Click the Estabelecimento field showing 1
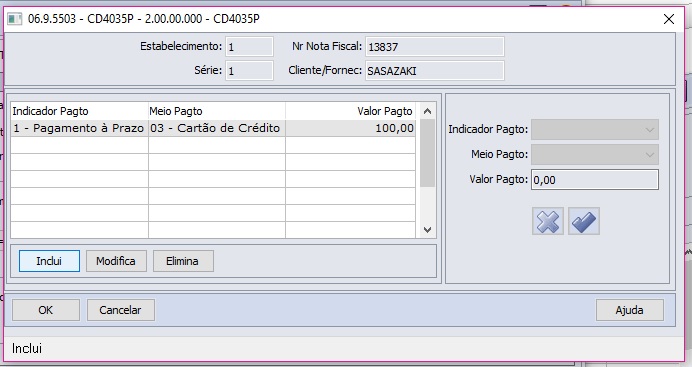 249,47
